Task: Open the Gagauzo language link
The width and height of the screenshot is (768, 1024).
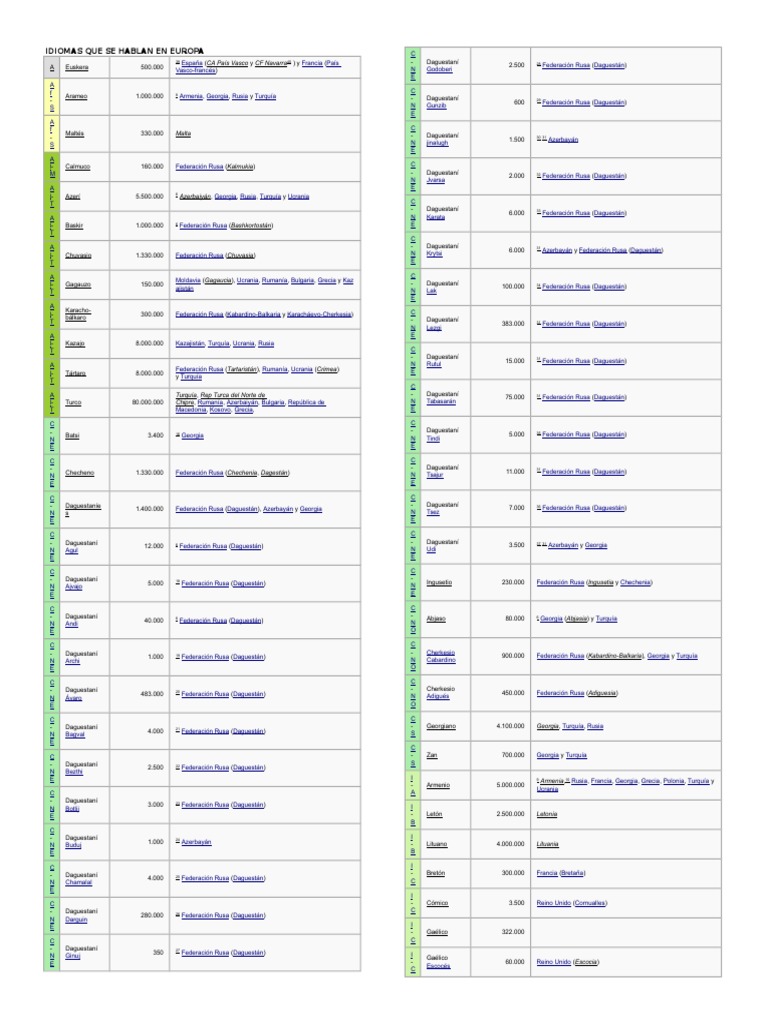Action: tap(78, 285)
